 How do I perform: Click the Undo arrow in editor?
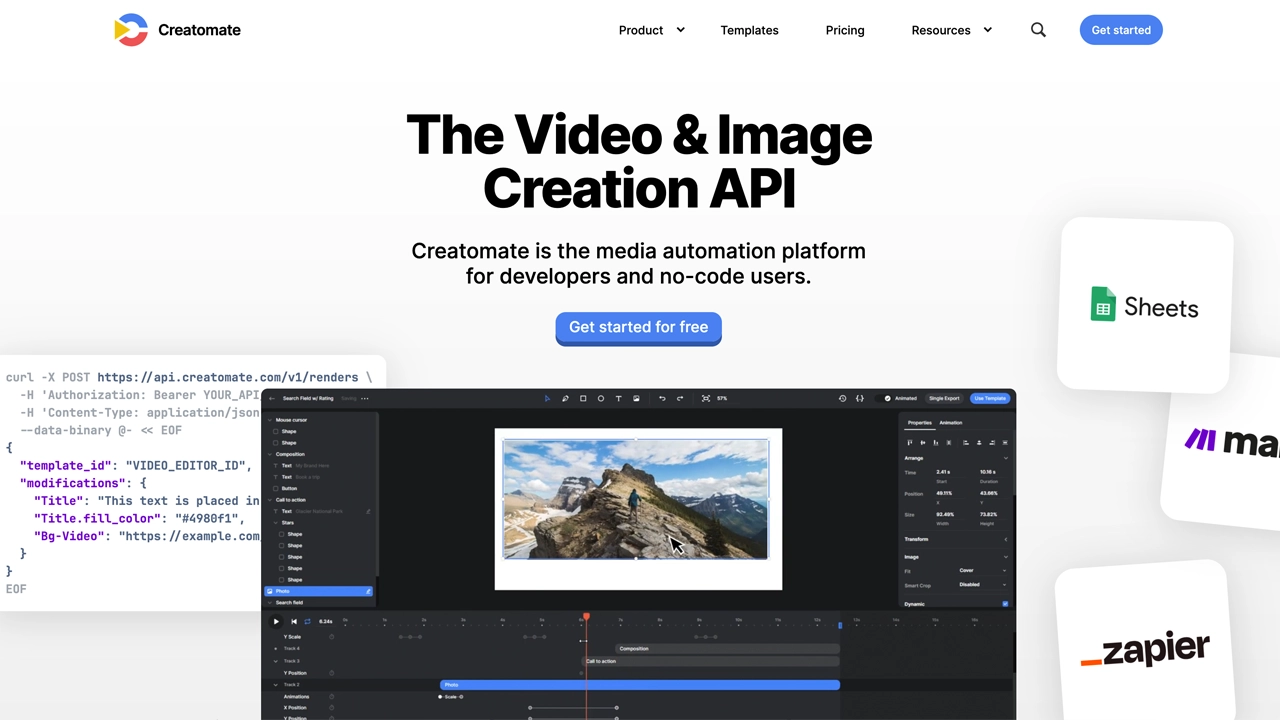pos(662,398)
